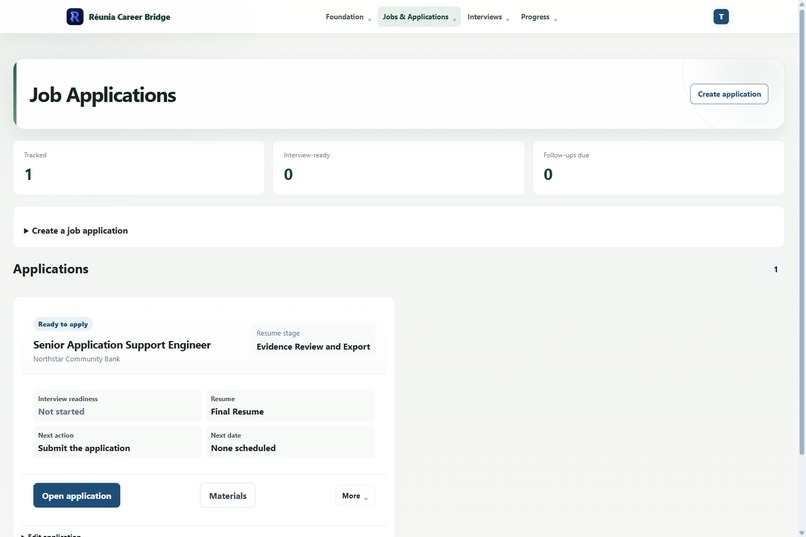Click the Not started interview readiness value
This screenshot has width=806, height=537.
click(61, 412)
